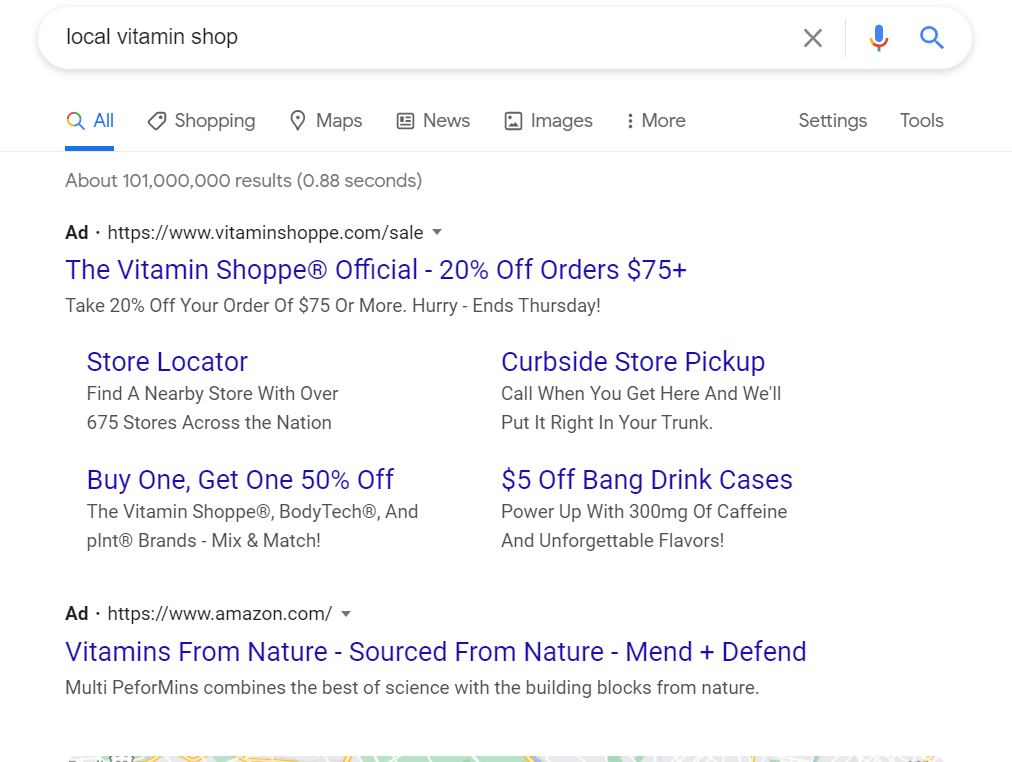Switch to the Shopping tab
This screenshot has width=1012, height=762.
click(201, 121)
